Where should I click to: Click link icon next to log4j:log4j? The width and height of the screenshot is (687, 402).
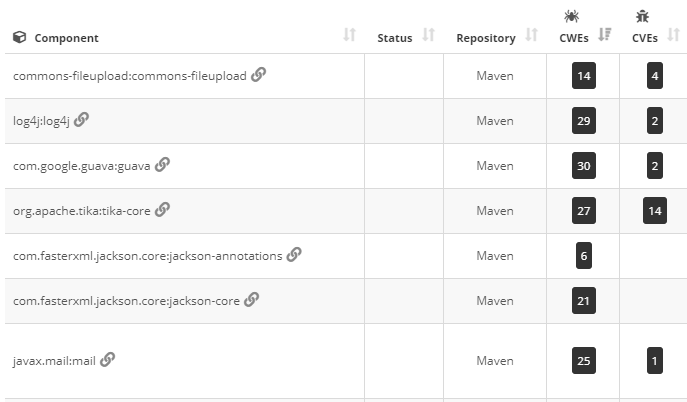pyautogui.click(x=81, y=120)
